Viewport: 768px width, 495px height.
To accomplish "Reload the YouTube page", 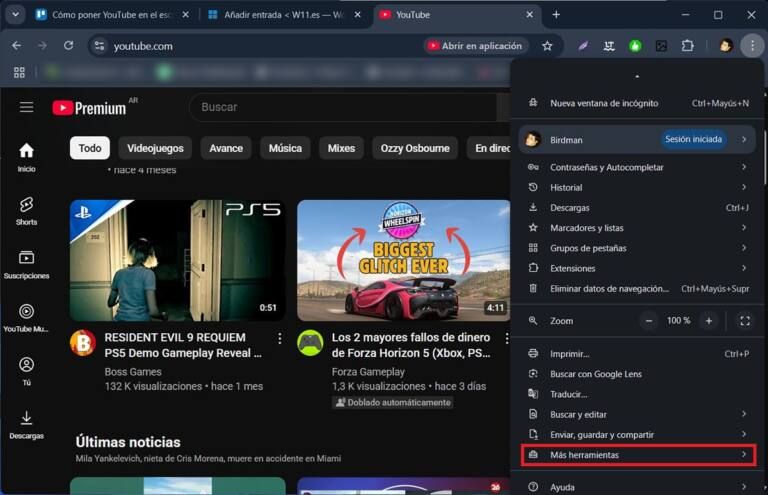I will click(x=69, y=46).
